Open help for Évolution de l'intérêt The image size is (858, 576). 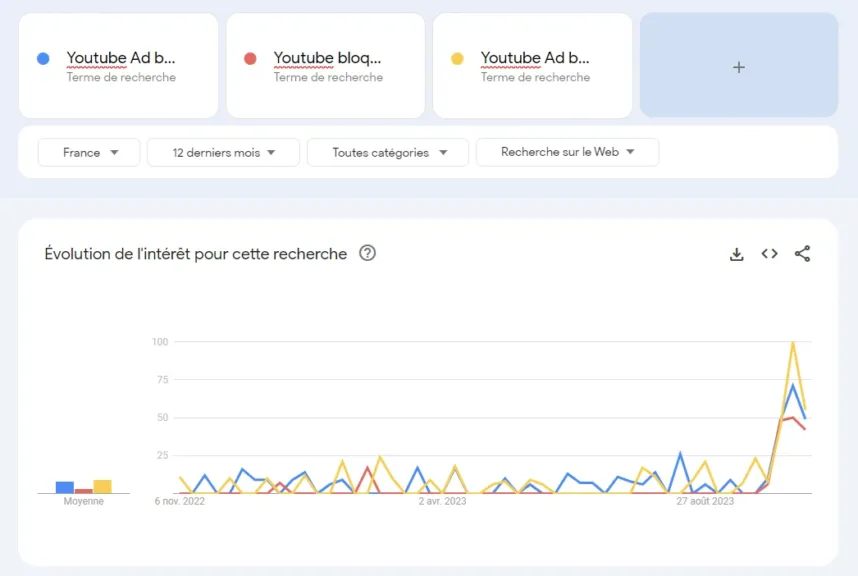367,253
